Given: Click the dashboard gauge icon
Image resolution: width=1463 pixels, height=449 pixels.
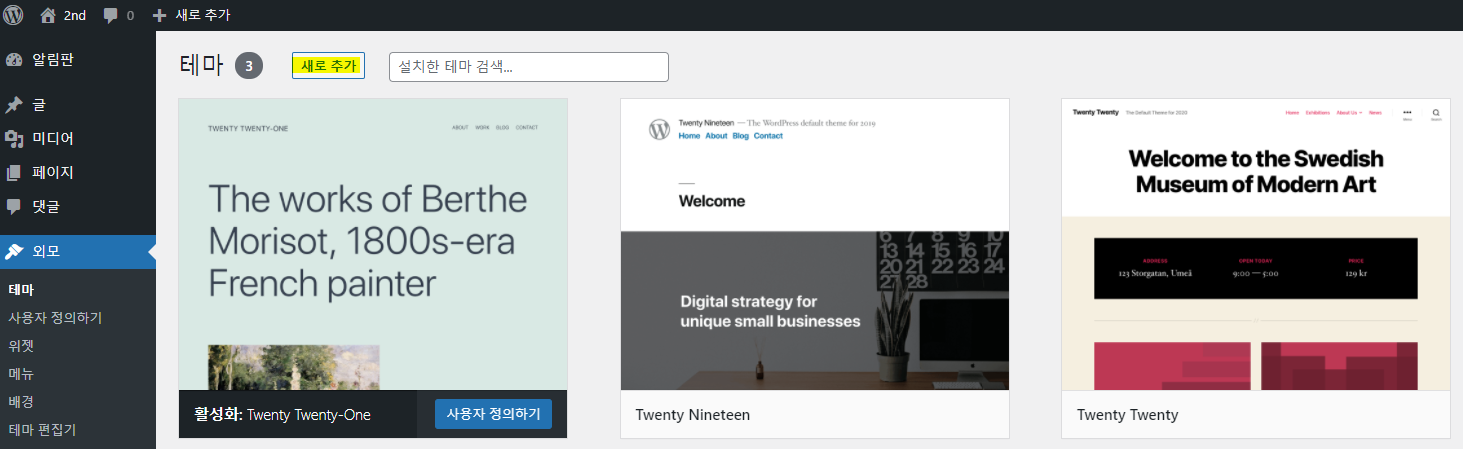Looking at the screenshot, I should point(13,60).
